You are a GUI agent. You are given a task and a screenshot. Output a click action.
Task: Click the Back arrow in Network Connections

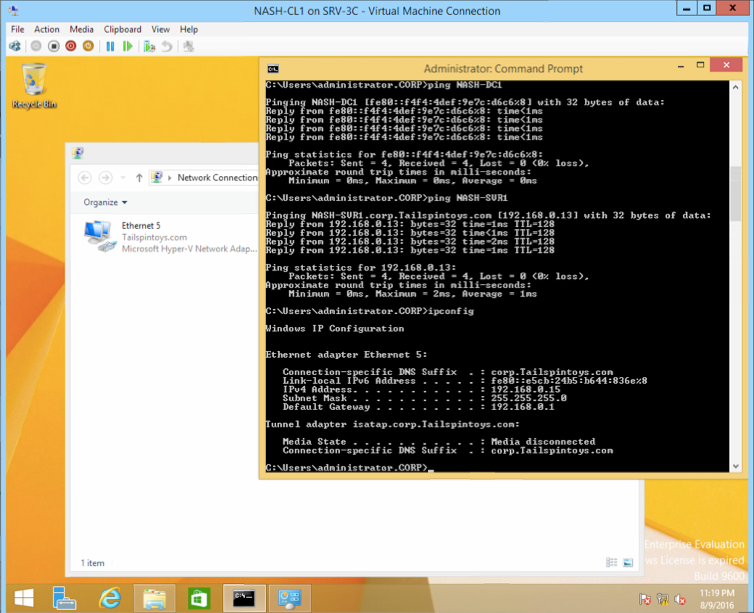pos(85,178)
